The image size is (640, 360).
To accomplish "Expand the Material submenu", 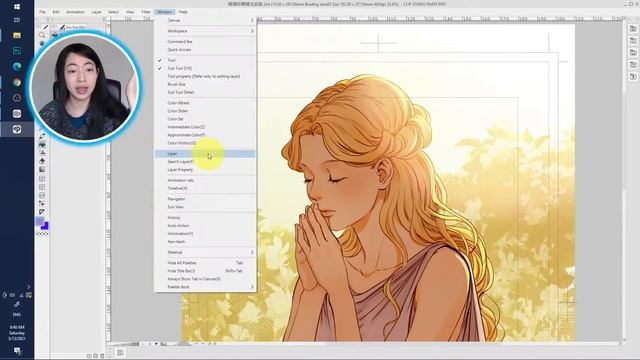I will [x=205, y=252].
